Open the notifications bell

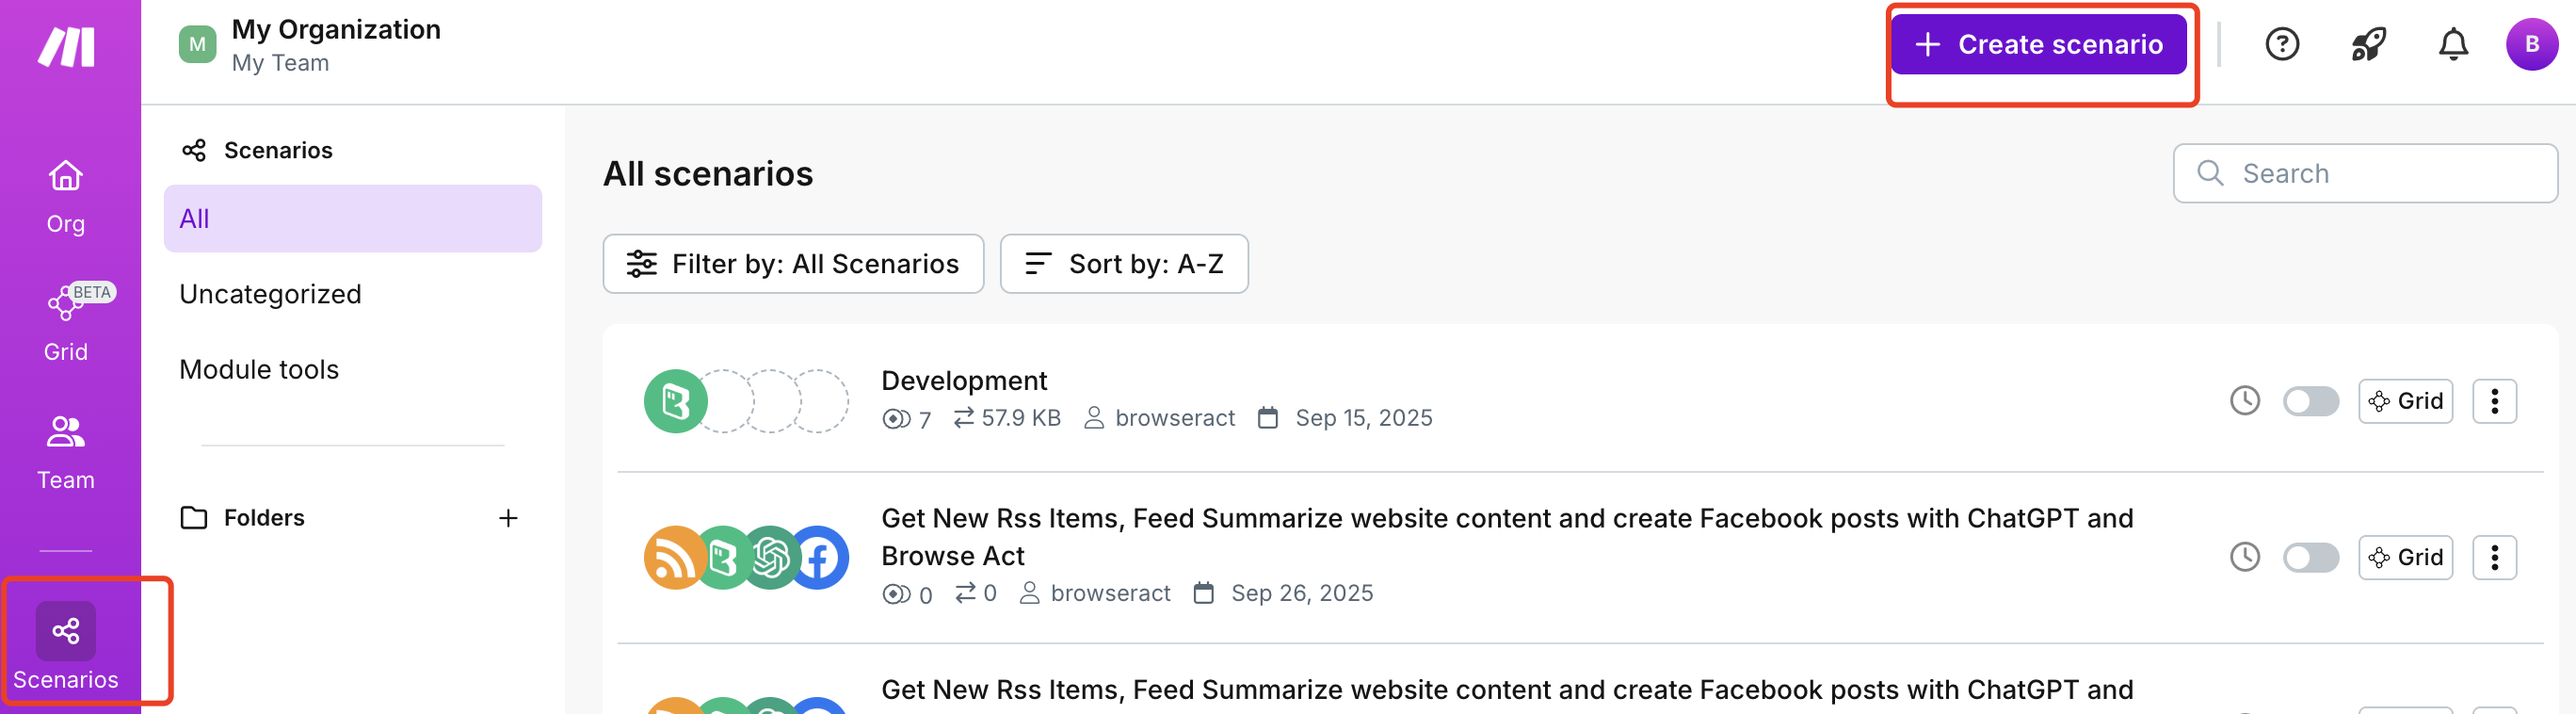tap(2452, 44)
